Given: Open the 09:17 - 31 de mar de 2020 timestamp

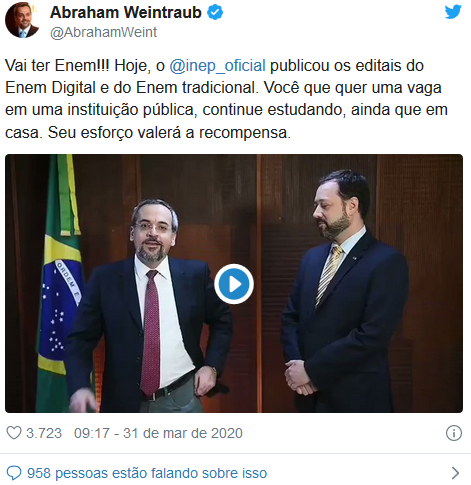Looking at the screenshot, I should click(158, 433).
